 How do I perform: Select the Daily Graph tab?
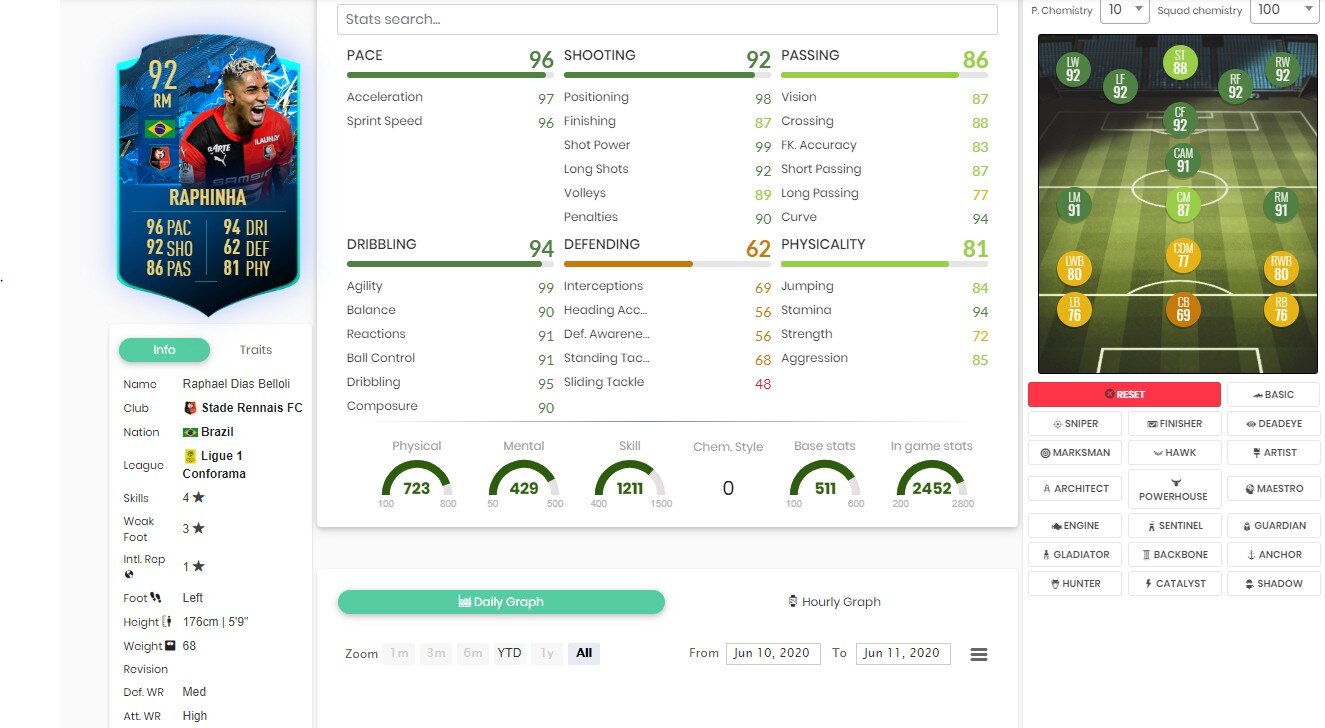[501, 602]
